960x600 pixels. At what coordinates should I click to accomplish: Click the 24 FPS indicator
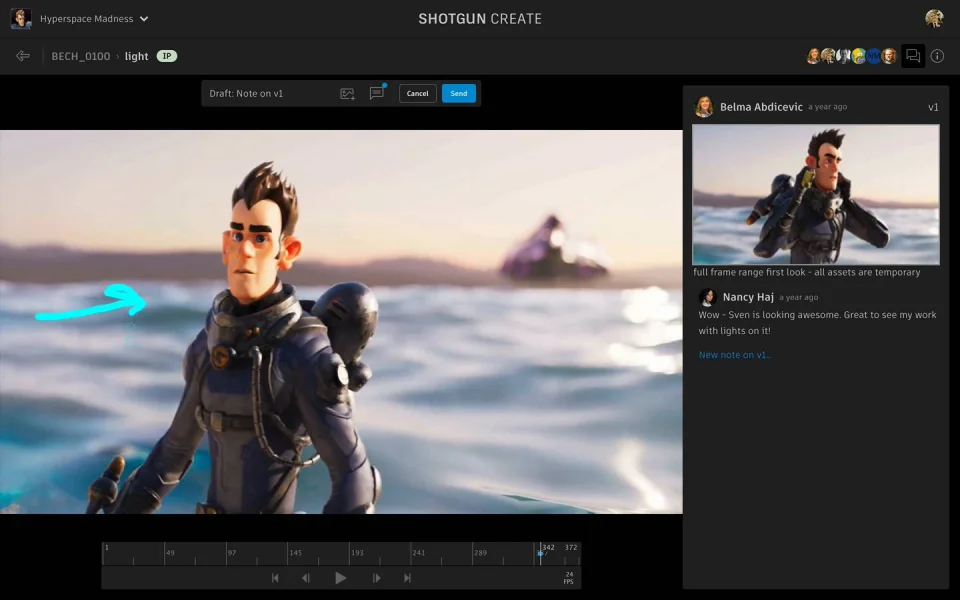coord(569,578)
